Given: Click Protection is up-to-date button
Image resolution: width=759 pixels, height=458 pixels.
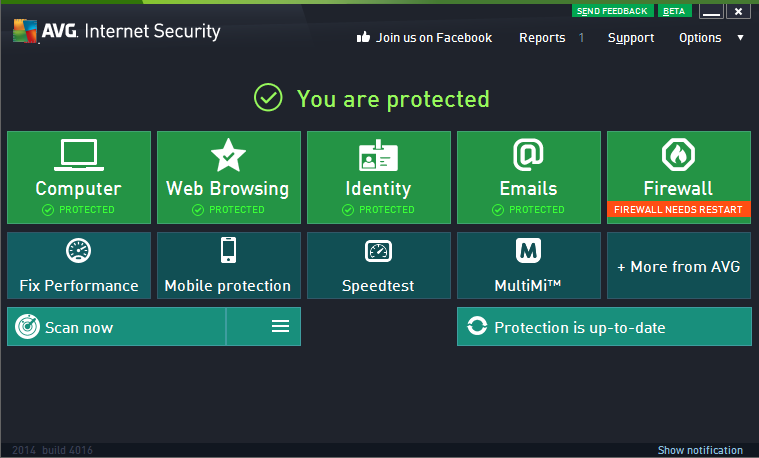Looking at the screenshot, I should coord(604,327).
